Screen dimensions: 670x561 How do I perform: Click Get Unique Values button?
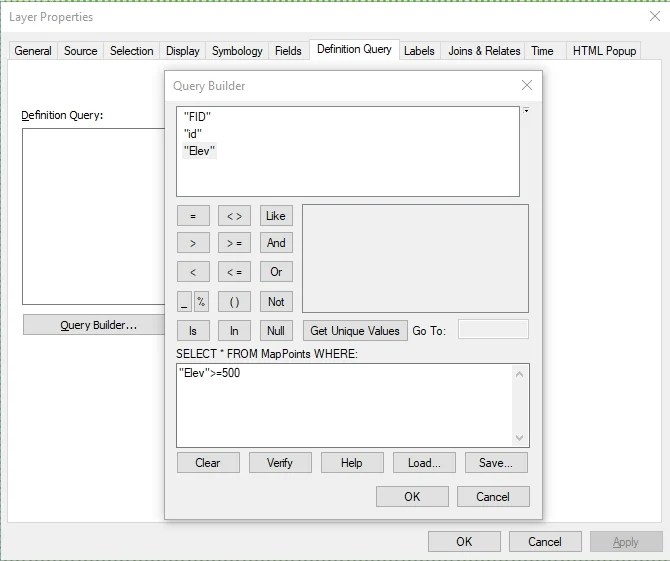click(x=355, y=331)
